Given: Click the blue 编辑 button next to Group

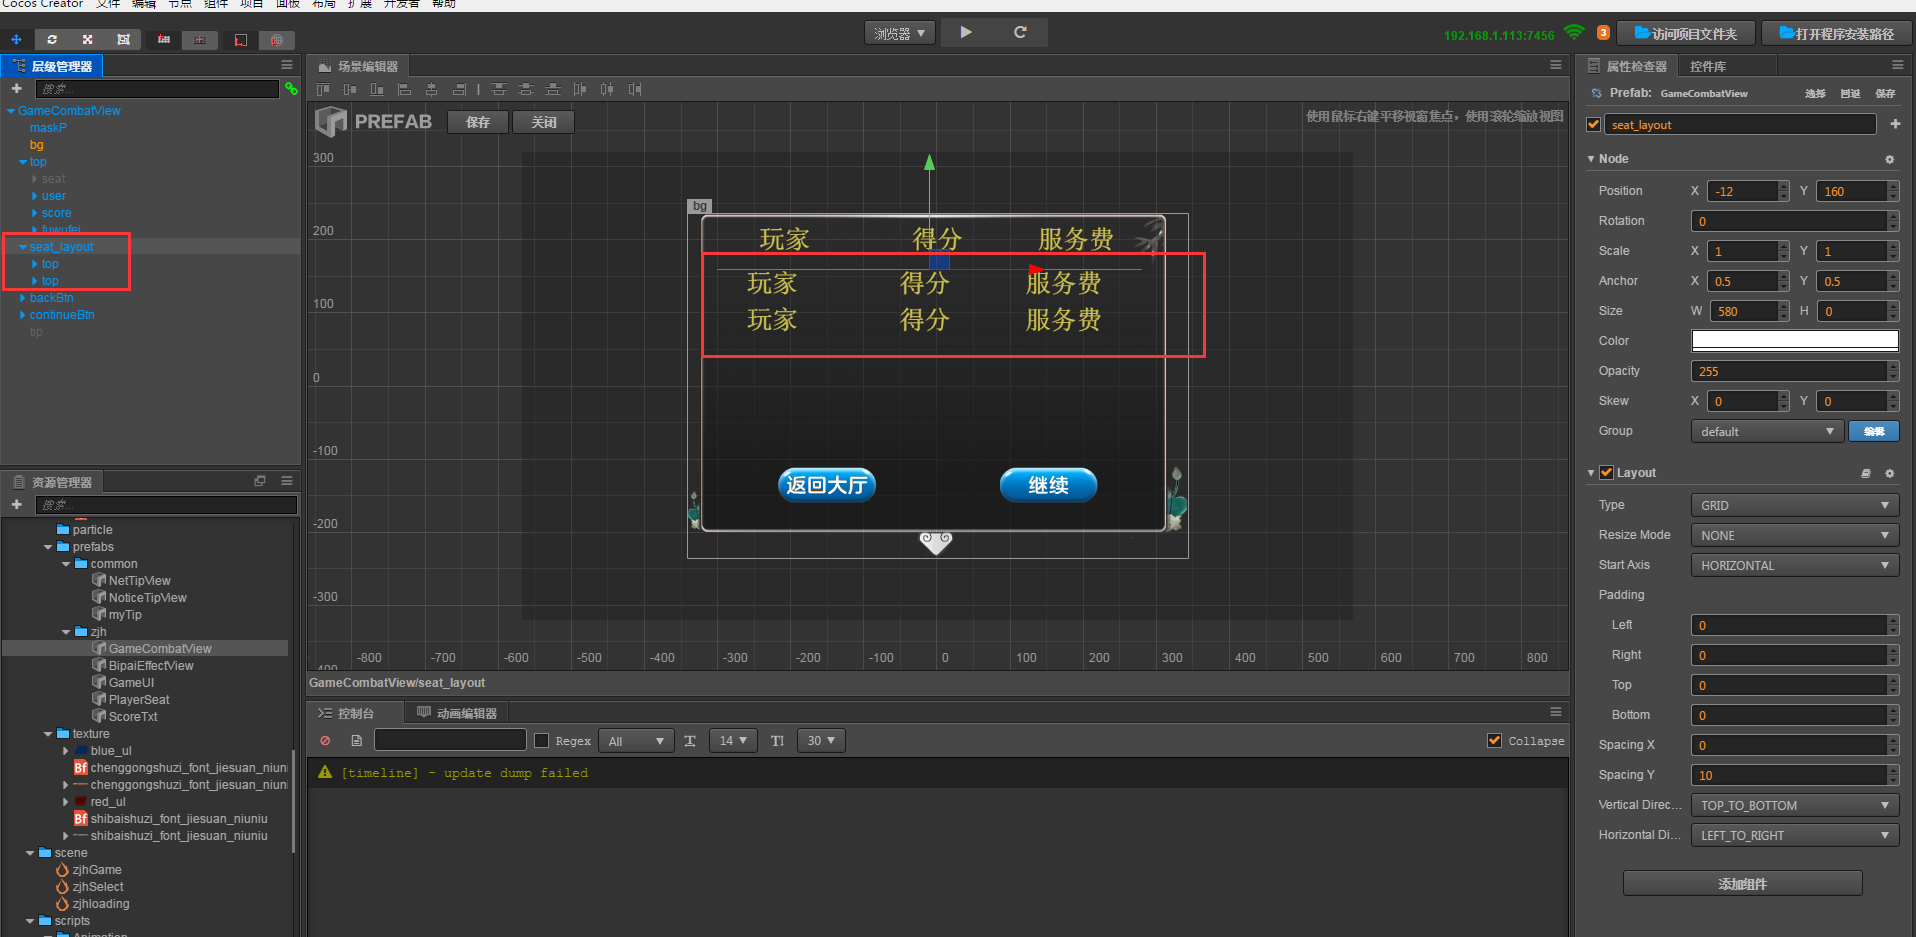Looking at the screenshot, I should tap(1874, 431).
